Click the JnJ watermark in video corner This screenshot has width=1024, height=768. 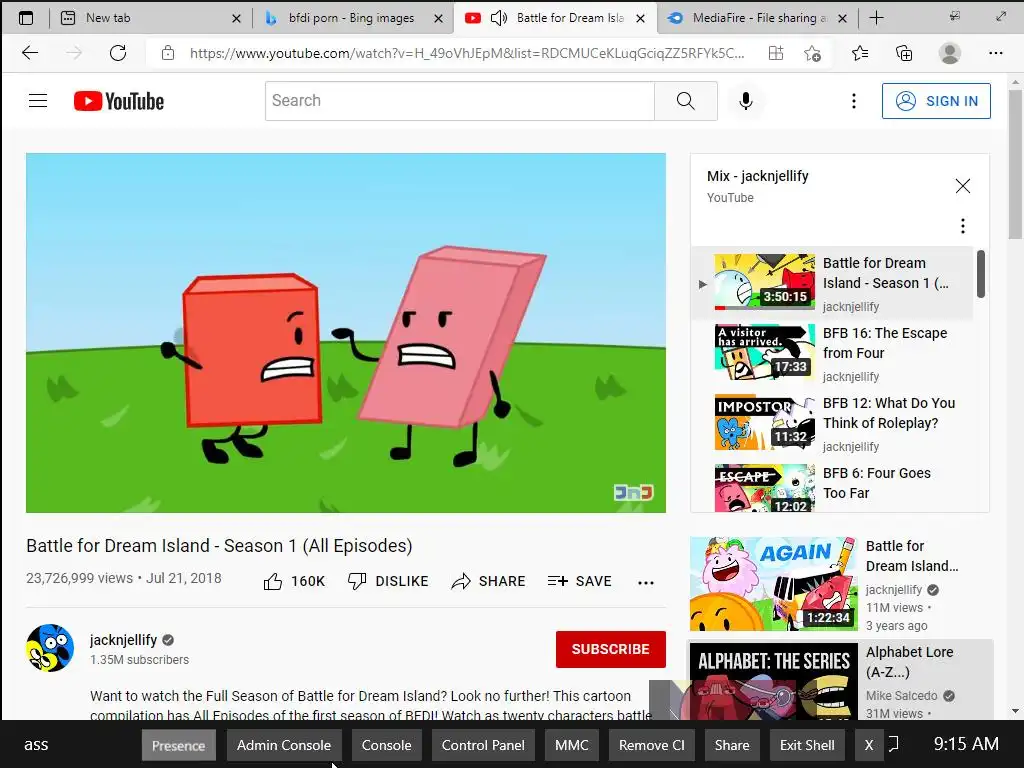(x=633, y=492)
